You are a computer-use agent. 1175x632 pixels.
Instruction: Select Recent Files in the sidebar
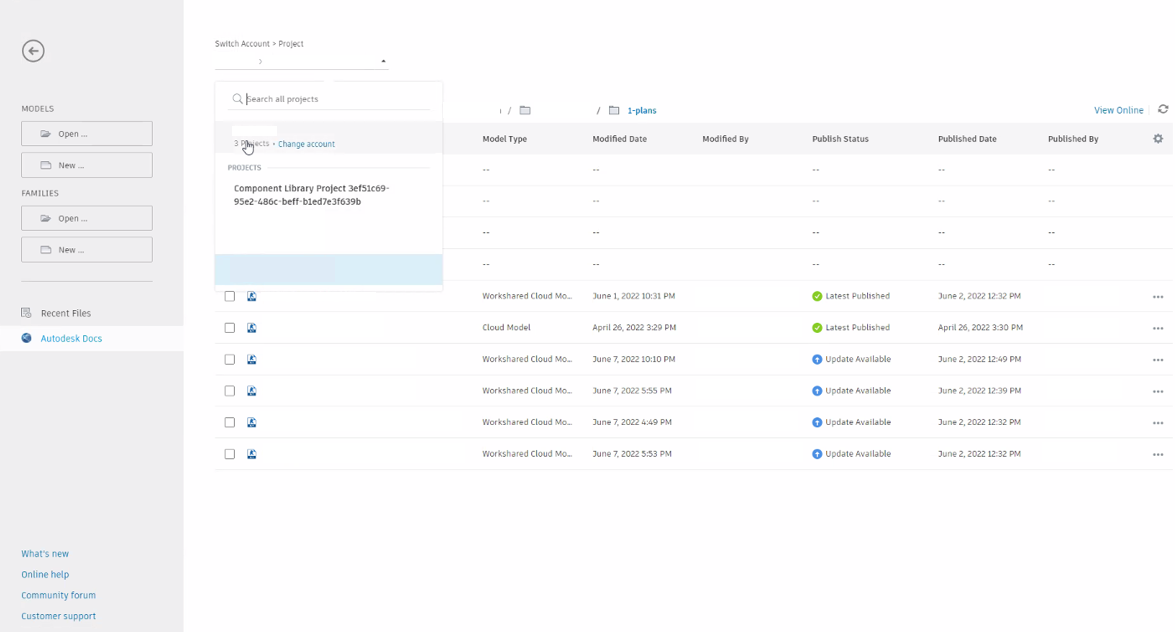coord(65,313)
